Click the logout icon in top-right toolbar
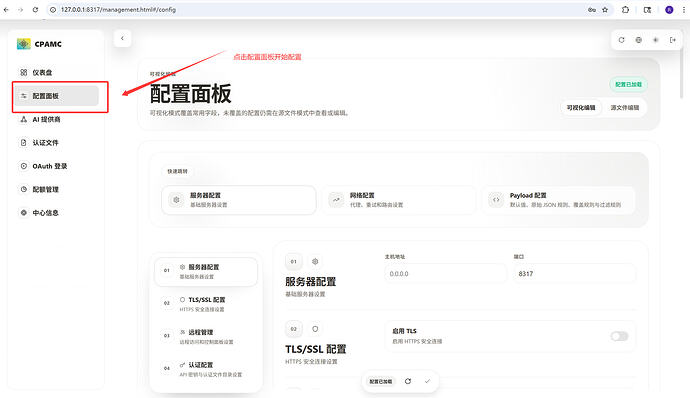The image size is (690, 398). 673,40
